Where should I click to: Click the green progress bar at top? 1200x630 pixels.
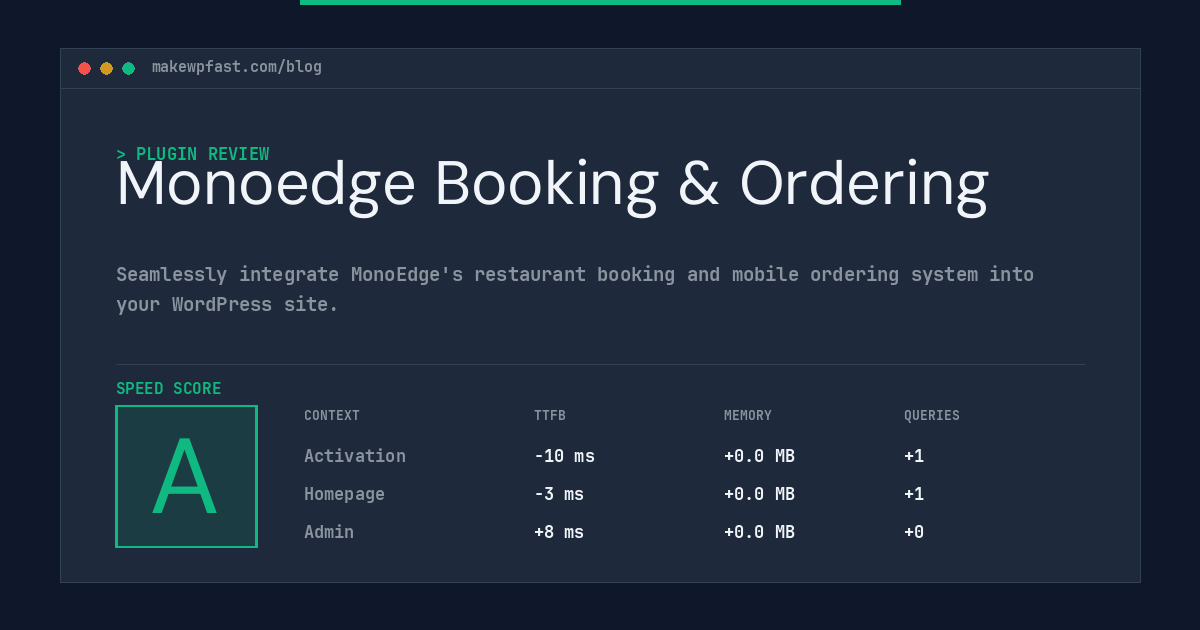[x=600, y=2]
